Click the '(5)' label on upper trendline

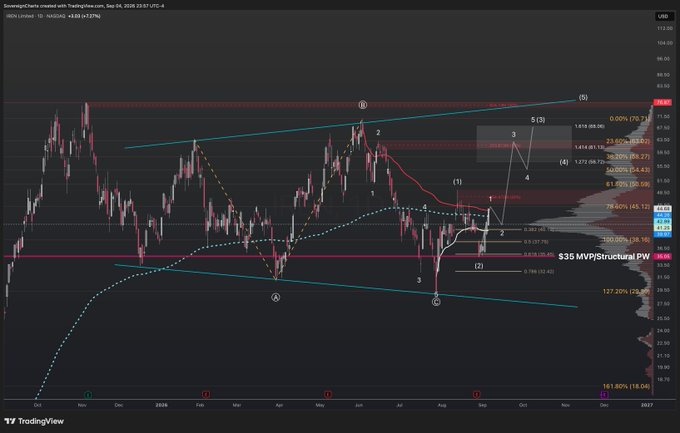[x=583, y=97]
